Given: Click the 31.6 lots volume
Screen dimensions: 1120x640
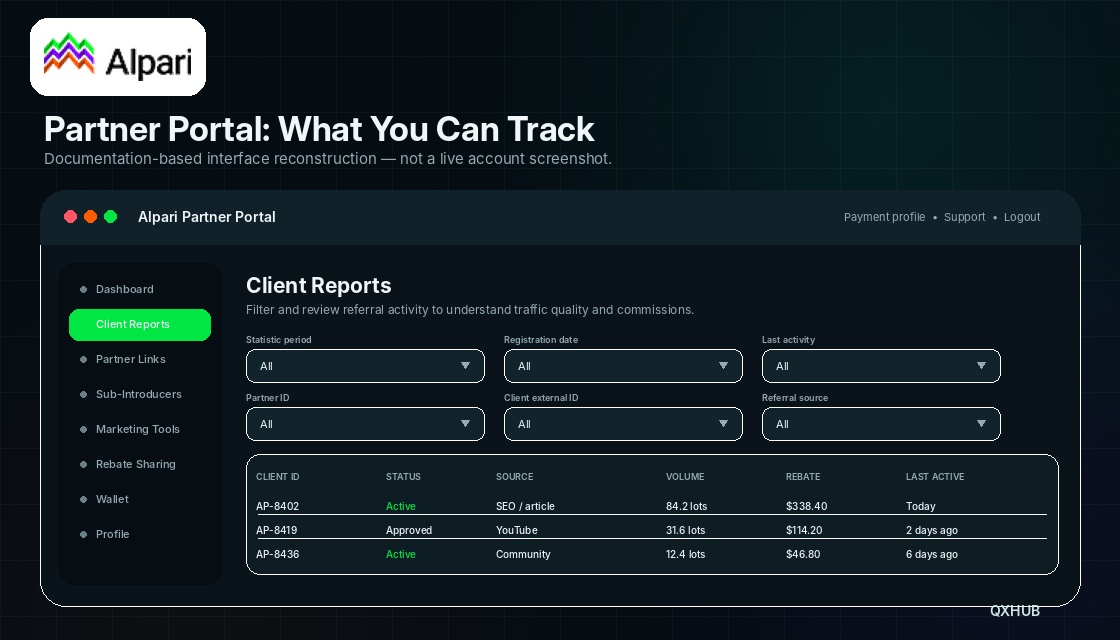Looking at the screenshot, I should click(x=685, y=530).
